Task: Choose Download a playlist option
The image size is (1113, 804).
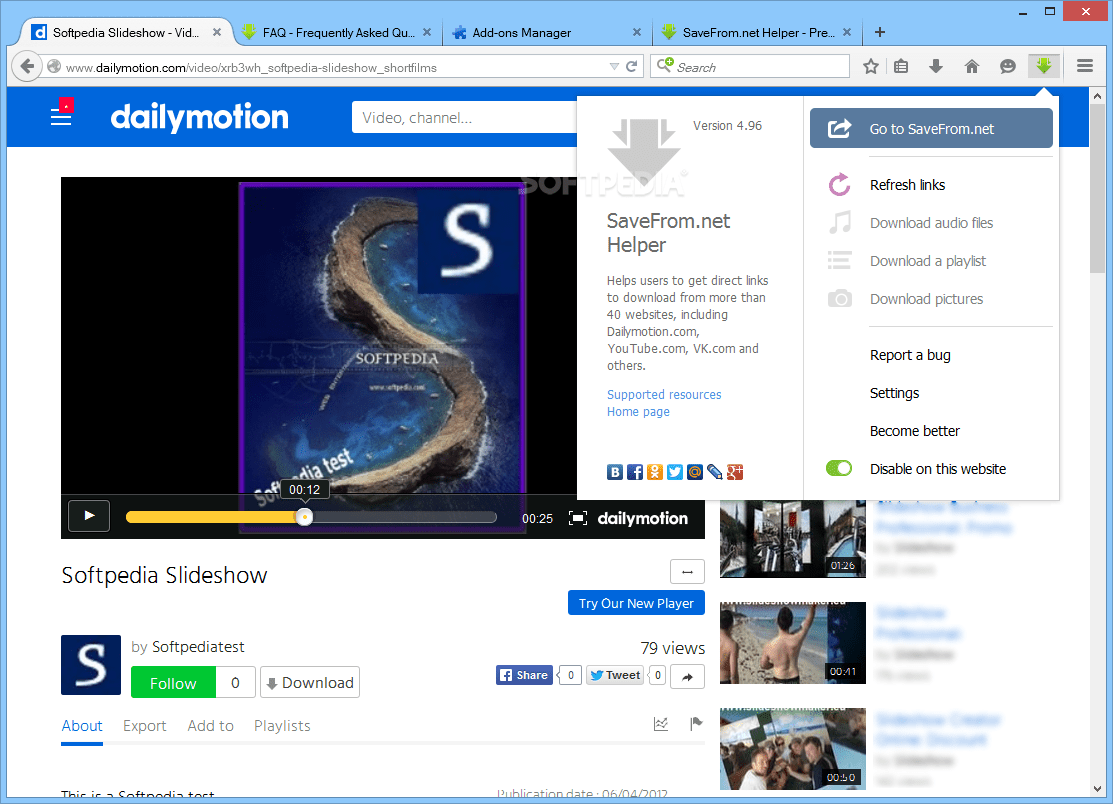Action: click(x=928, y=261)
